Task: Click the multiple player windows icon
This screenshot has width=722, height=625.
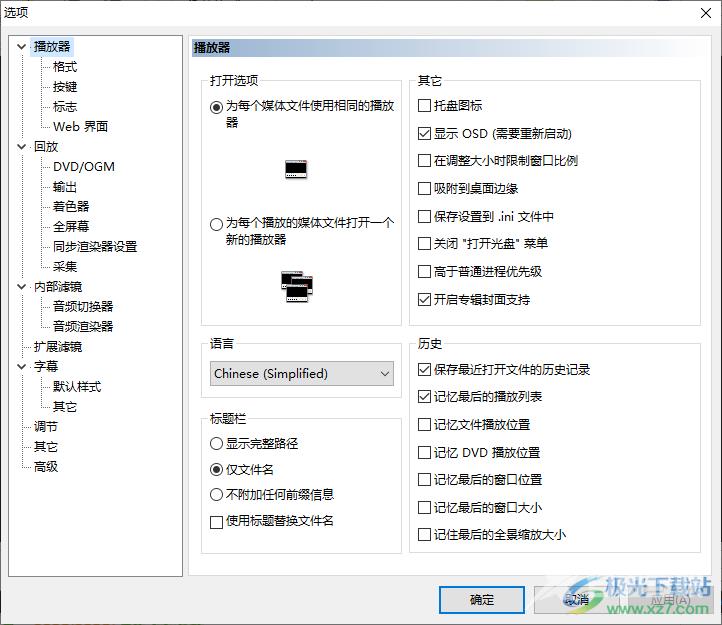Action: [x=297, y=286]
